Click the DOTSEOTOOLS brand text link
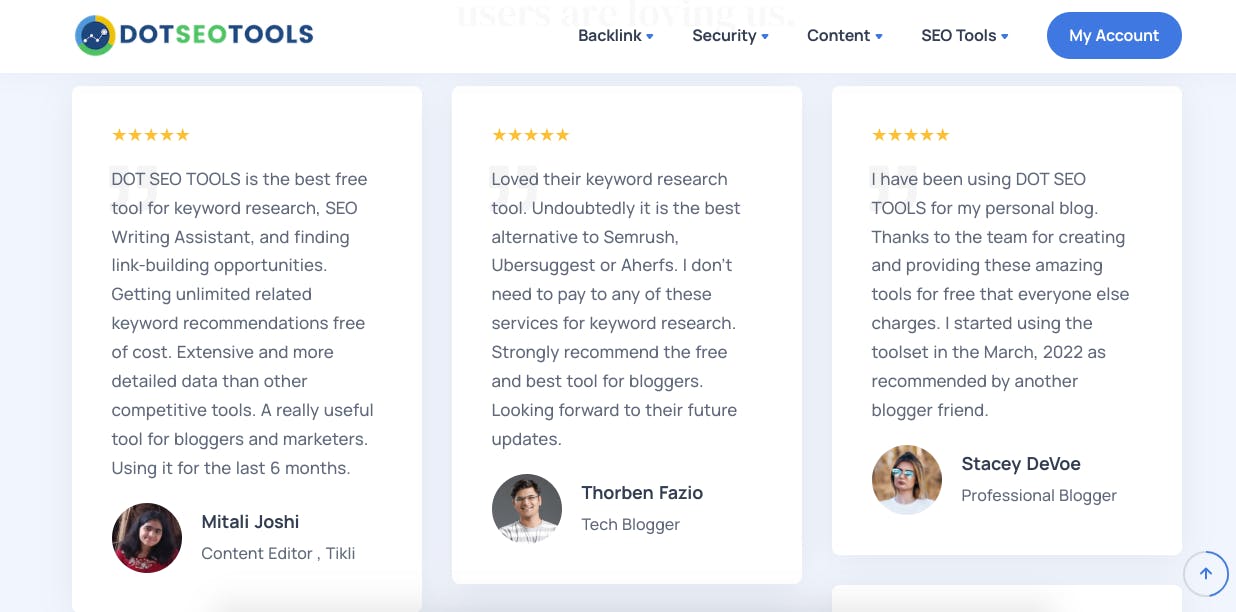The height and width of the screenshot is (612, 1236). [x=217, y=35]
